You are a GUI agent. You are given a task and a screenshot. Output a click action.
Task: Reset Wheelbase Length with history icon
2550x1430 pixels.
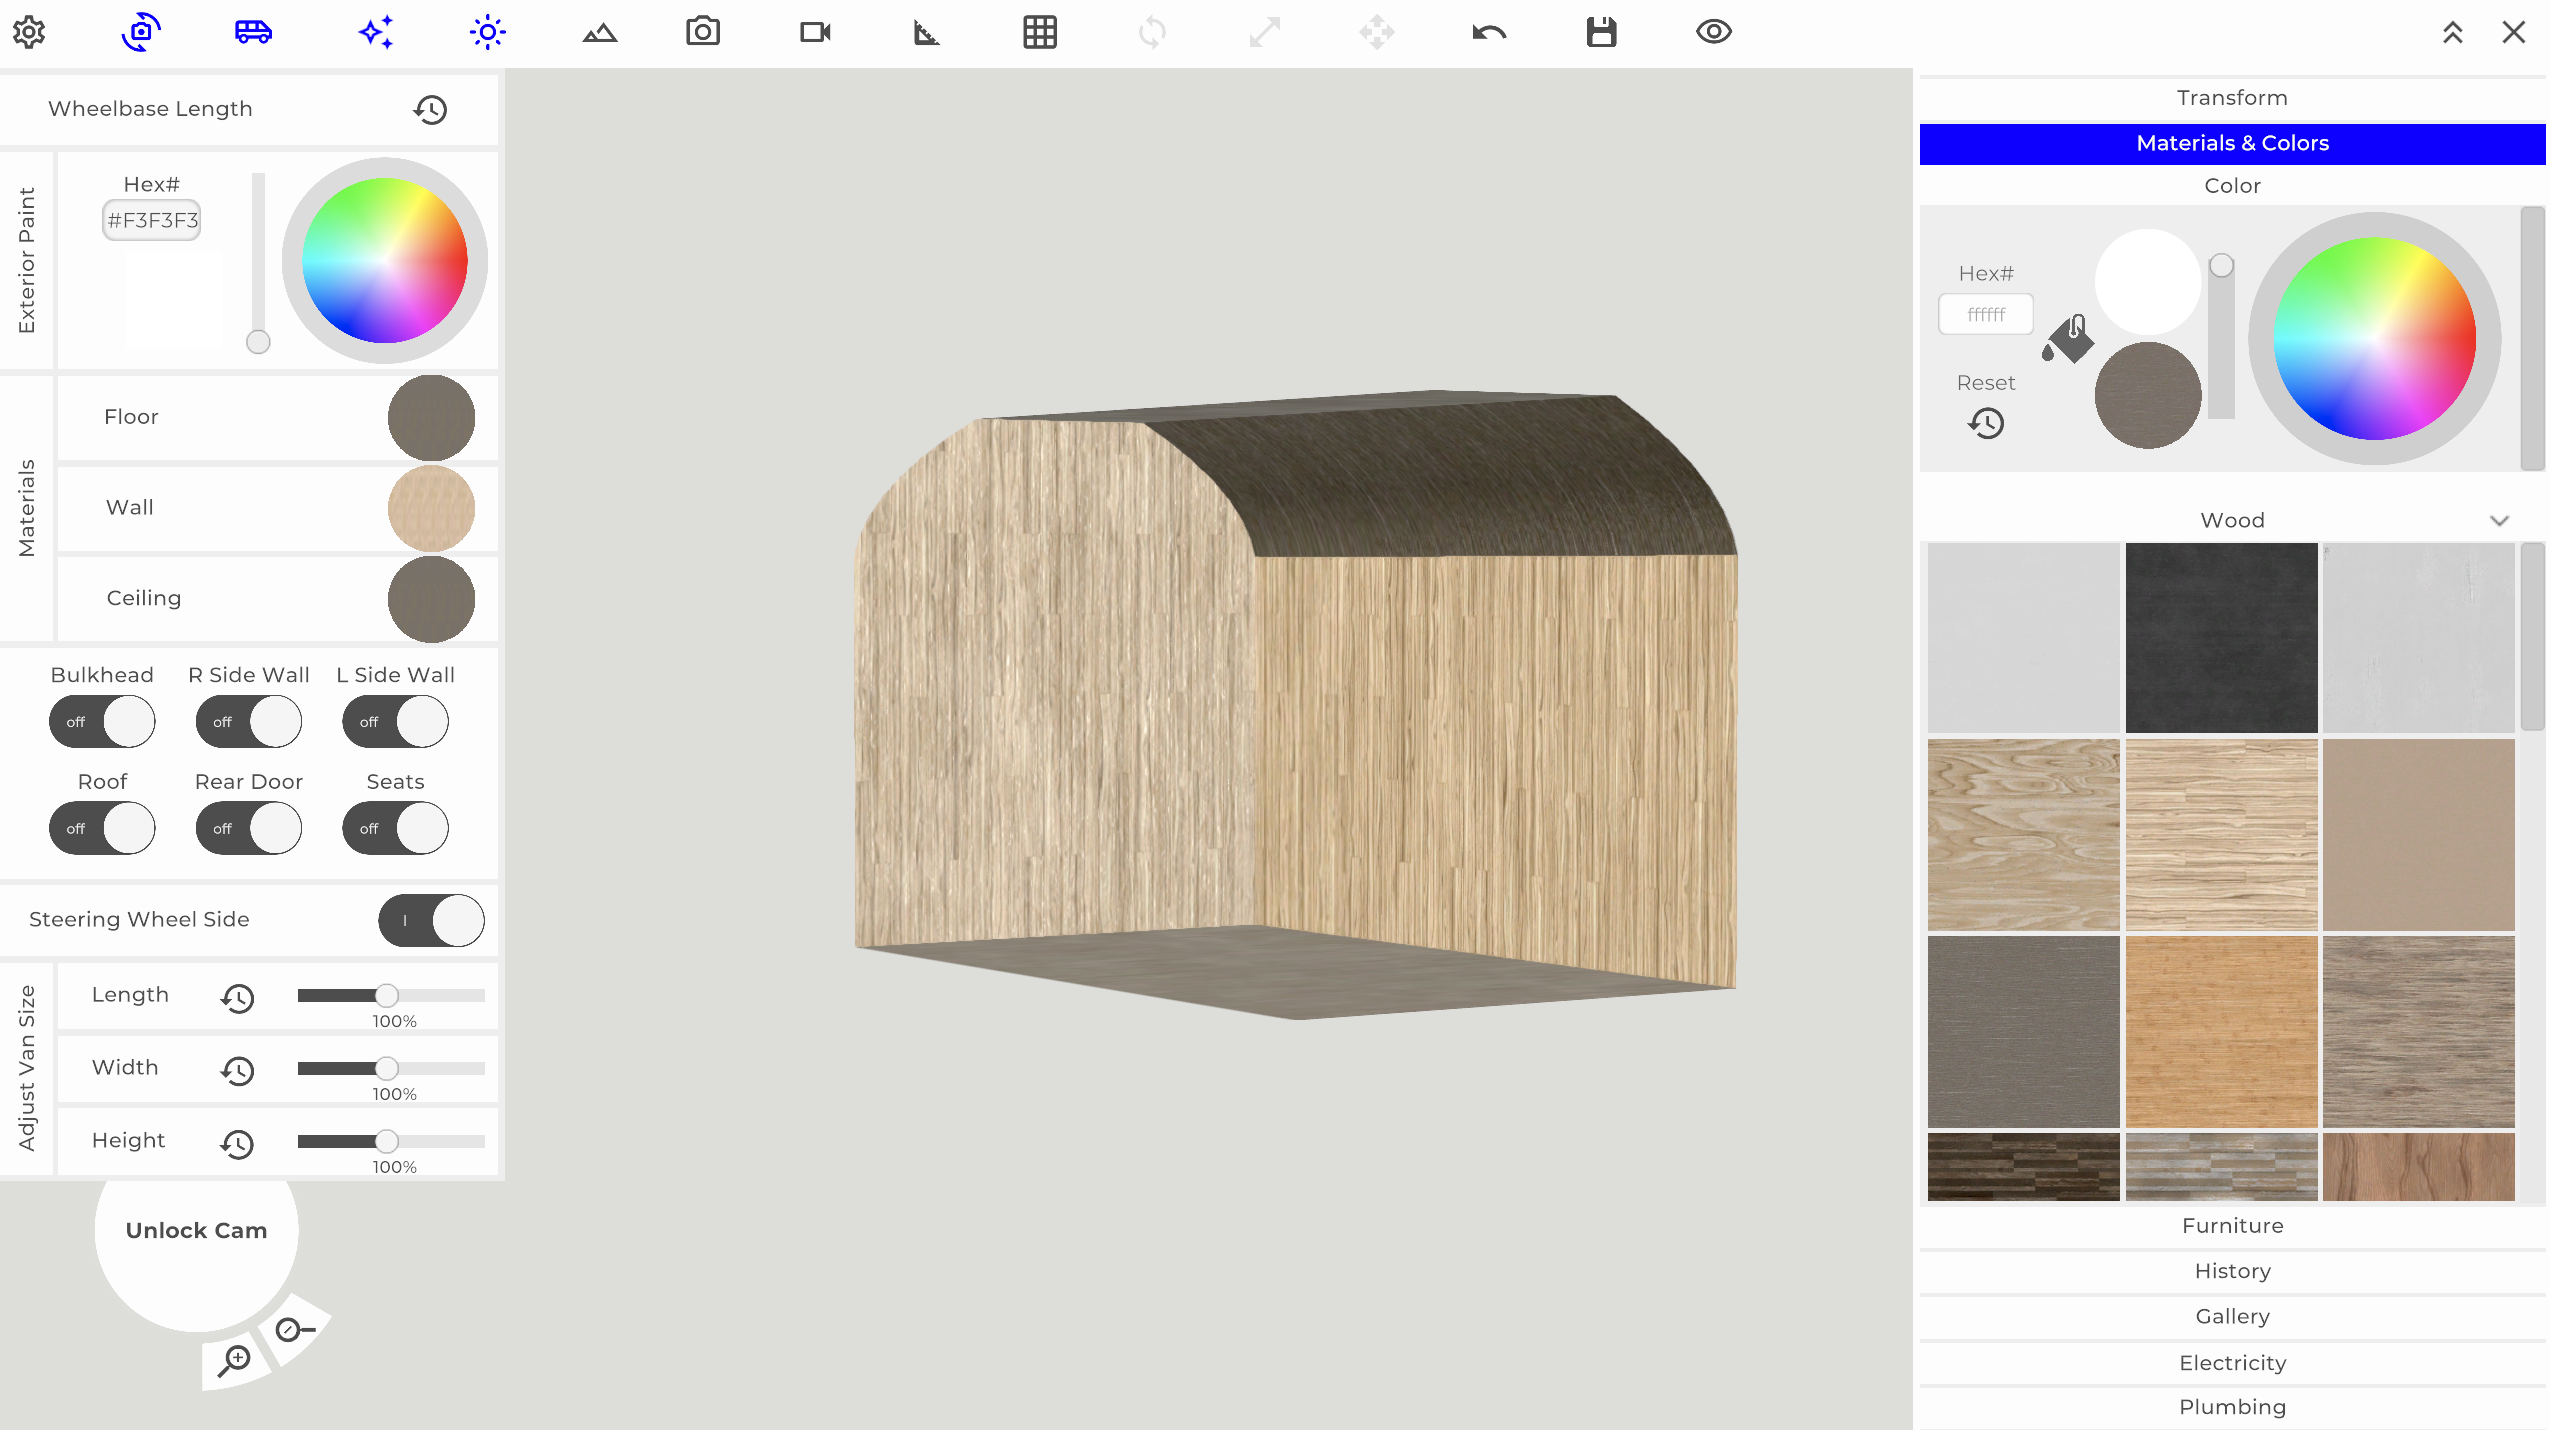click(430, 109)
